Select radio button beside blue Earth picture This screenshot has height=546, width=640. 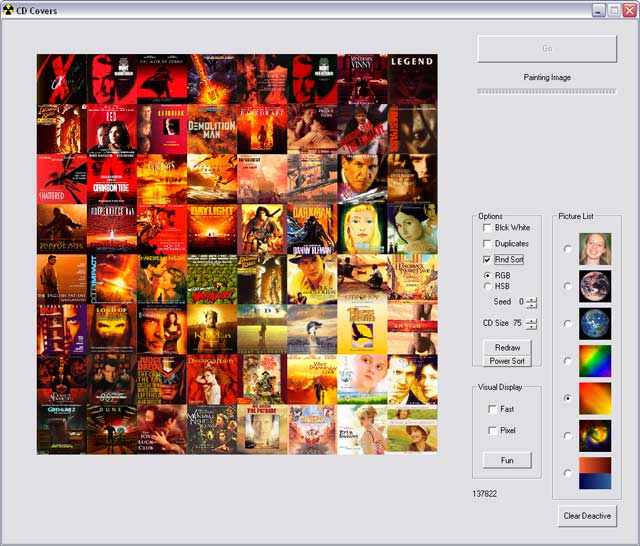tap(567, 324)
